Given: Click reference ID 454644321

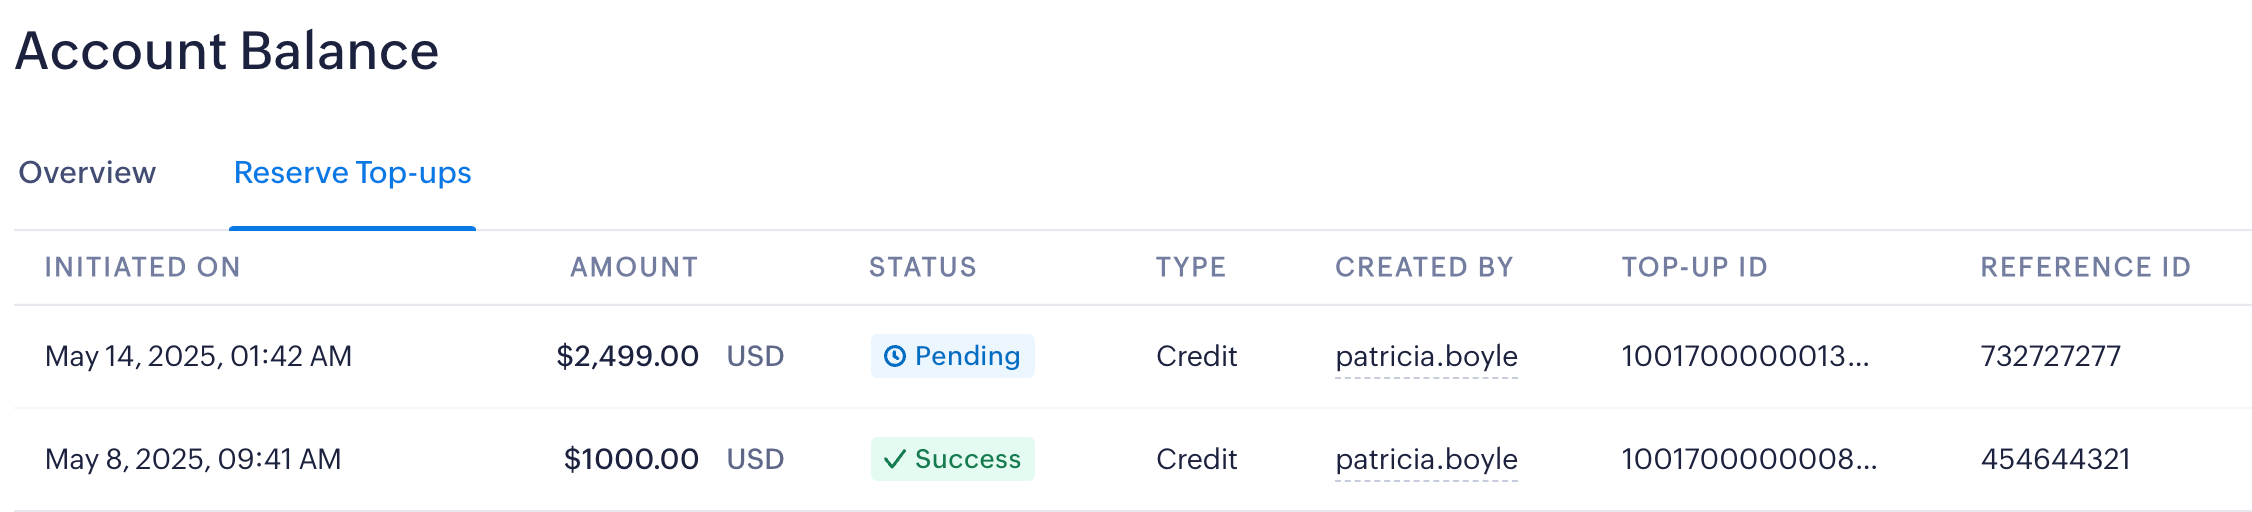Looking at the screenshot, I should pos(2056,459).
